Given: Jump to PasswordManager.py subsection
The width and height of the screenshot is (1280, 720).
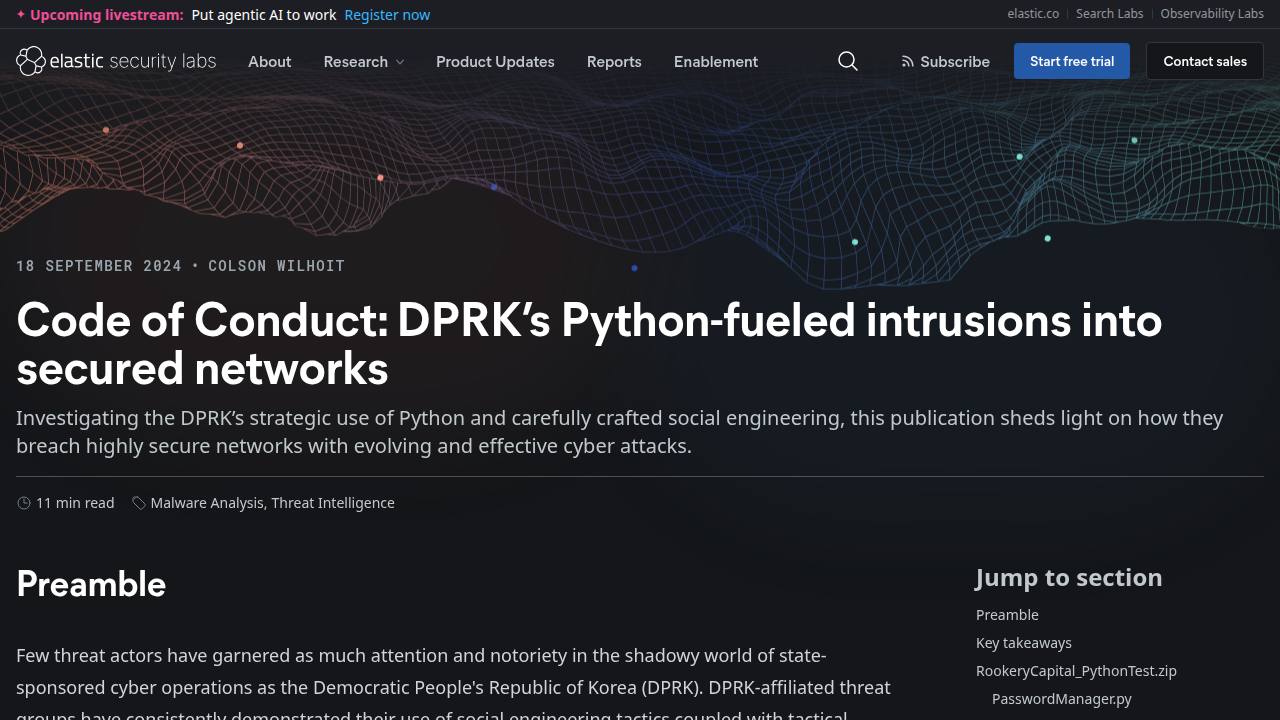Looking at the screenshot, I should point(1062,699).
